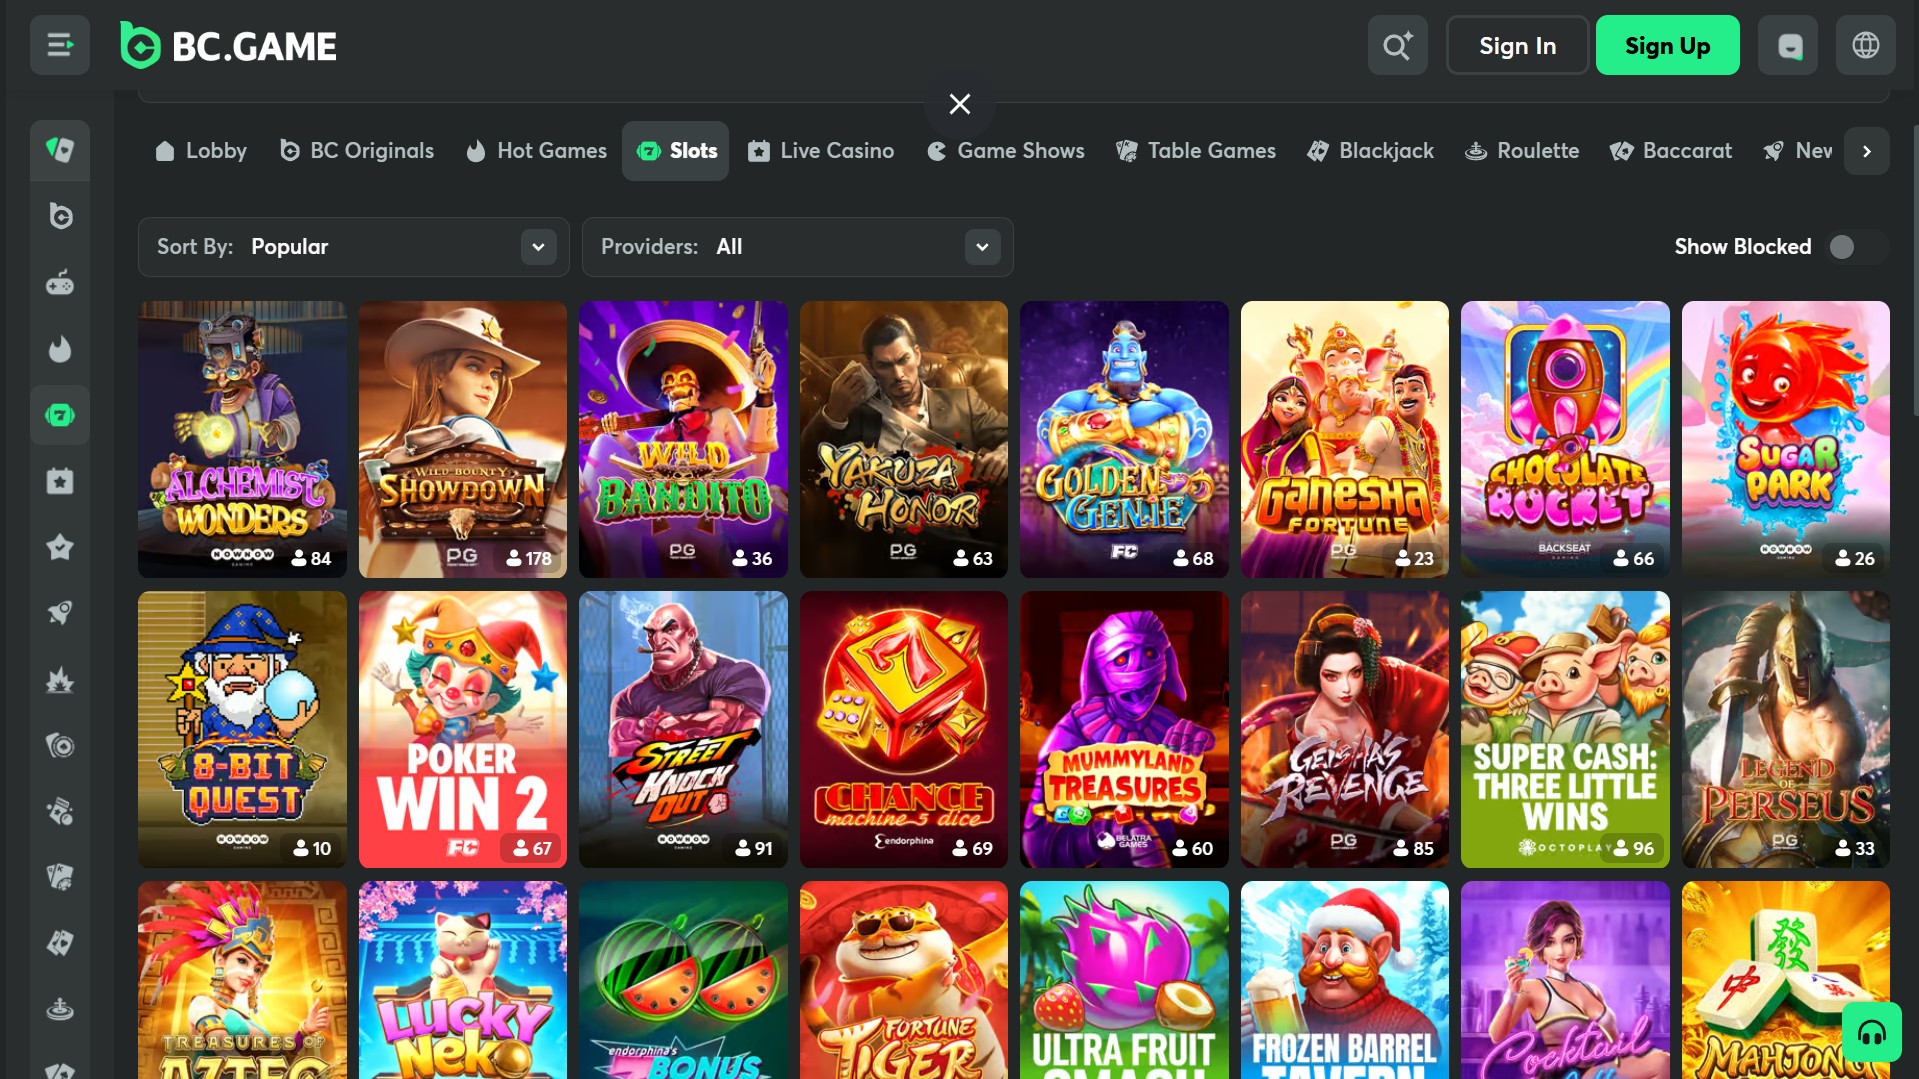The height and width of the screenshot is (1079, 1919).
Task: Open the game search icon
Action: point(1397,45)
